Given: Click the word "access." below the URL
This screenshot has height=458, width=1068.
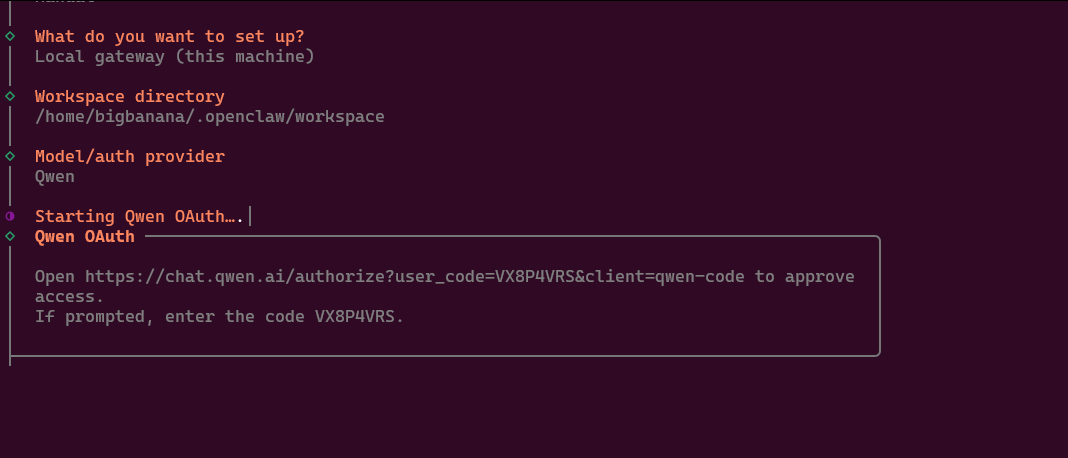Looking at the screenshot, I should coord(69,297).
